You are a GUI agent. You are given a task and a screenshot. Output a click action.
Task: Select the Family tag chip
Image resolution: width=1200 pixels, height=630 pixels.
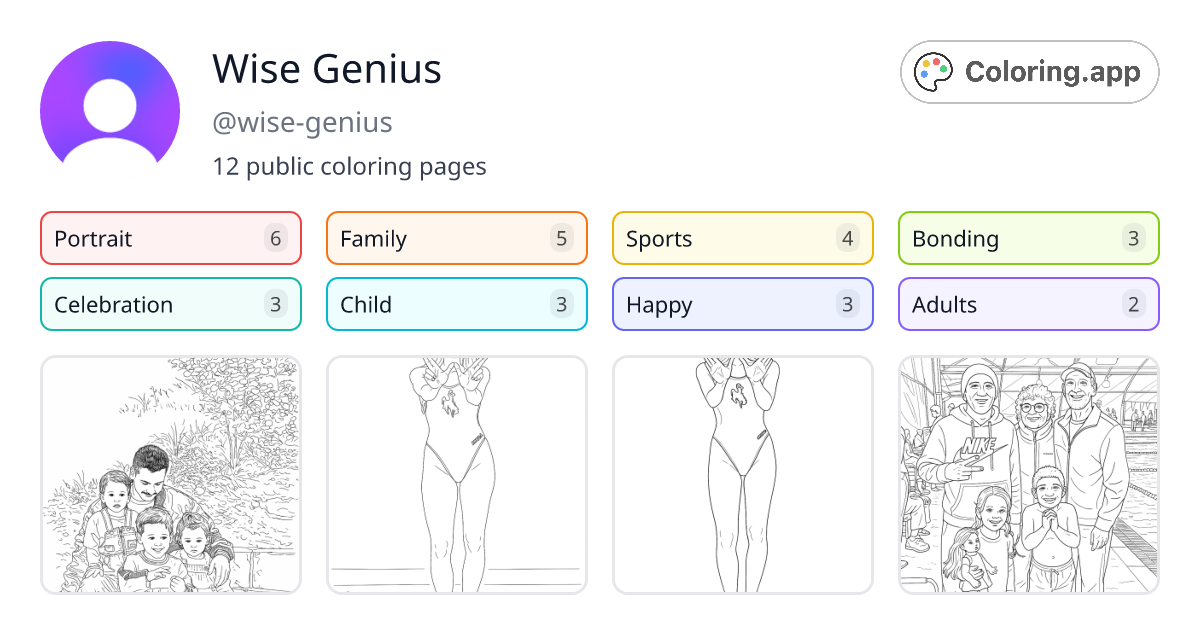pyautogui.click(x=456, y=238)
